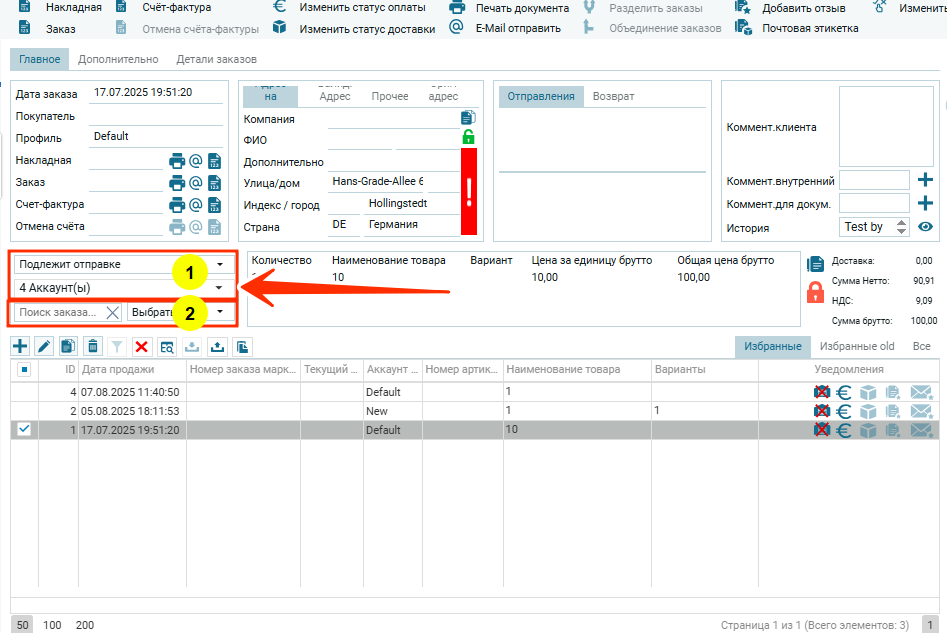Click the pencil edit order icon
Image resolution: width=947 pixels, height=633 pixels.
(x=44, y=346)
